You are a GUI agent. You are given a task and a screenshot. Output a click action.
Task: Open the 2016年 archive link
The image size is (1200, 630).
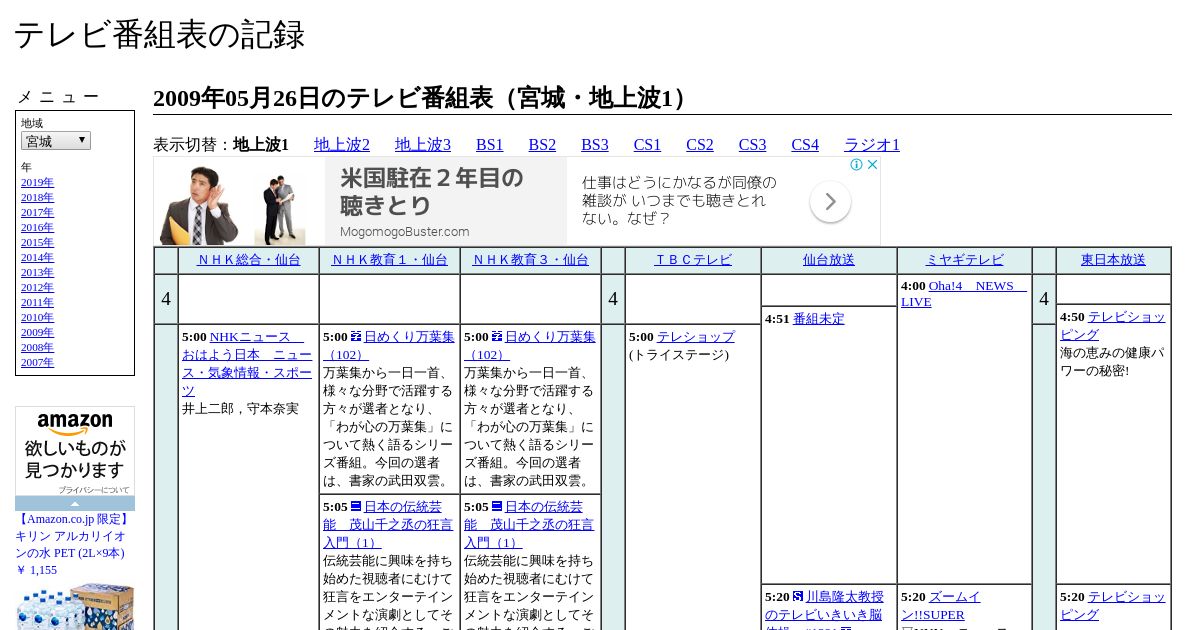coord(37,227)
